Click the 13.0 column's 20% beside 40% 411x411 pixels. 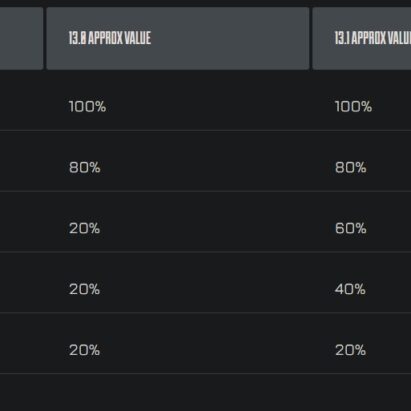(84, 289)
